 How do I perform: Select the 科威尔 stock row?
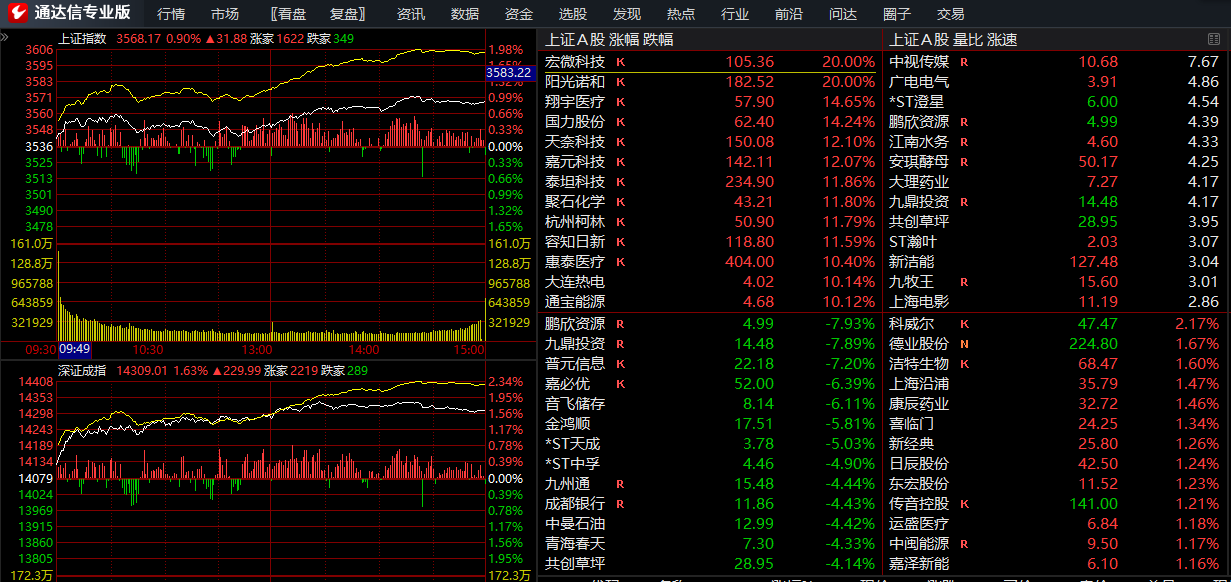(x=1056, y=324)
